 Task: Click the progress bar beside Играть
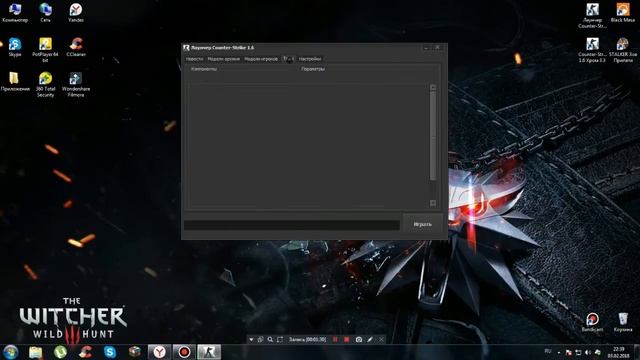291,225
